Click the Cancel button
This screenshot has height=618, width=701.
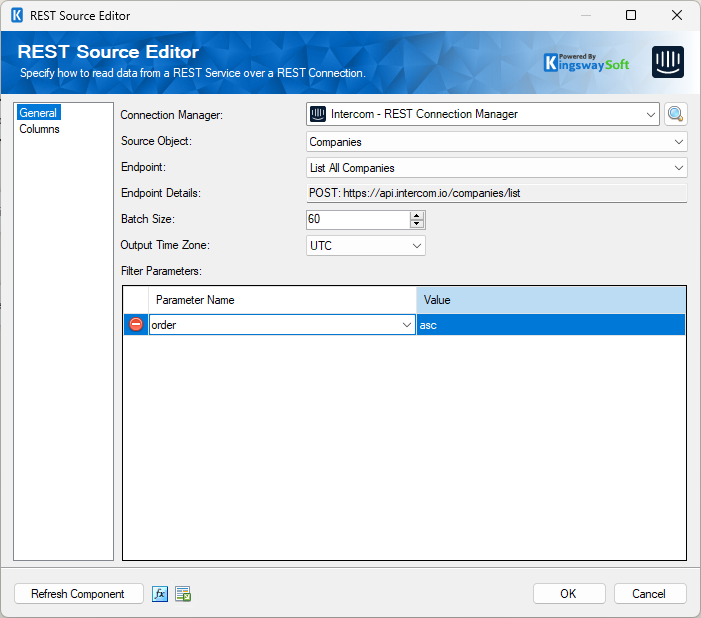(x=649, y=594)
